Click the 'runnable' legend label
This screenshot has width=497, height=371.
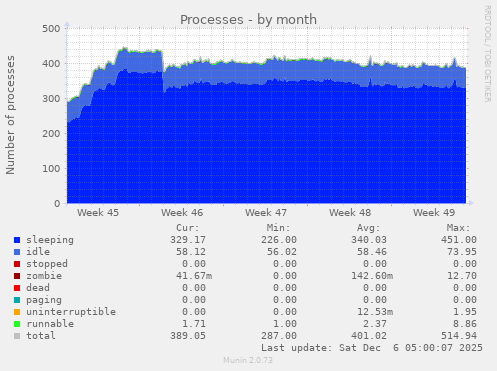50,324
